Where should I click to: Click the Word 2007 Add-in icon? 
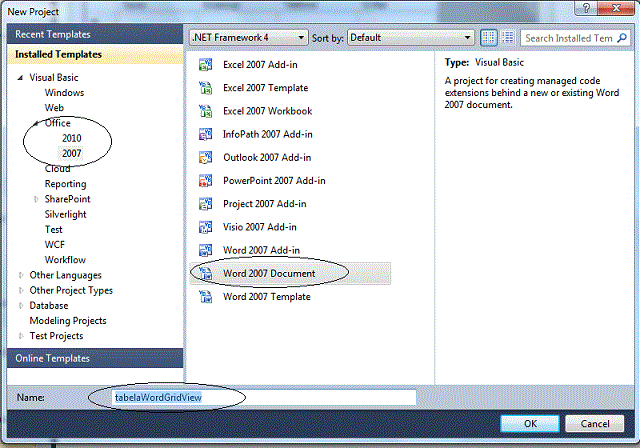205,250
